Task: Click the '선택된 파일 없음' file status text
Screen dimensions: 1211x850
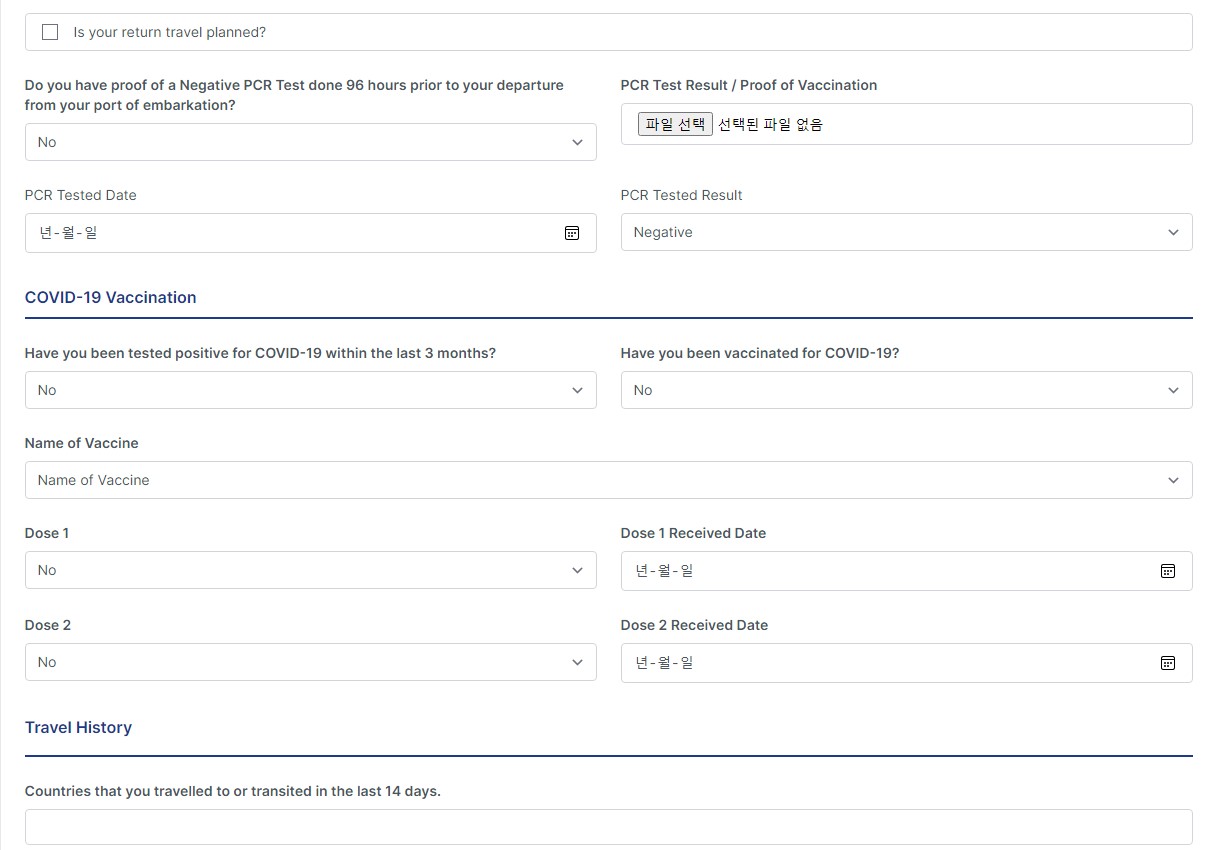Action: pyautogui.click(x=770, y=124)
